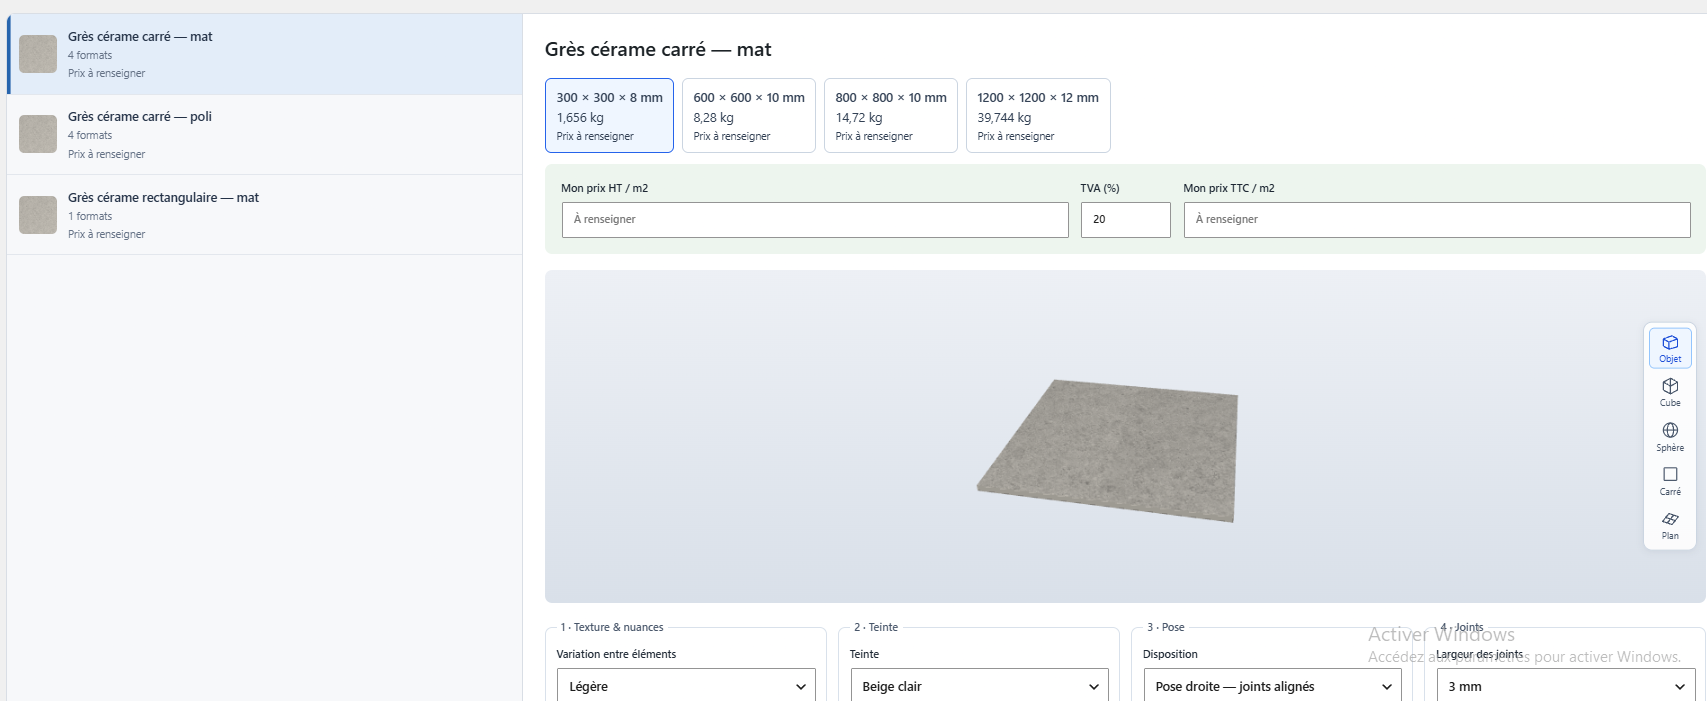Open the Variation entre éléments dropdown
Viewport: 1707px width, 701px height.
click(686, 686)
